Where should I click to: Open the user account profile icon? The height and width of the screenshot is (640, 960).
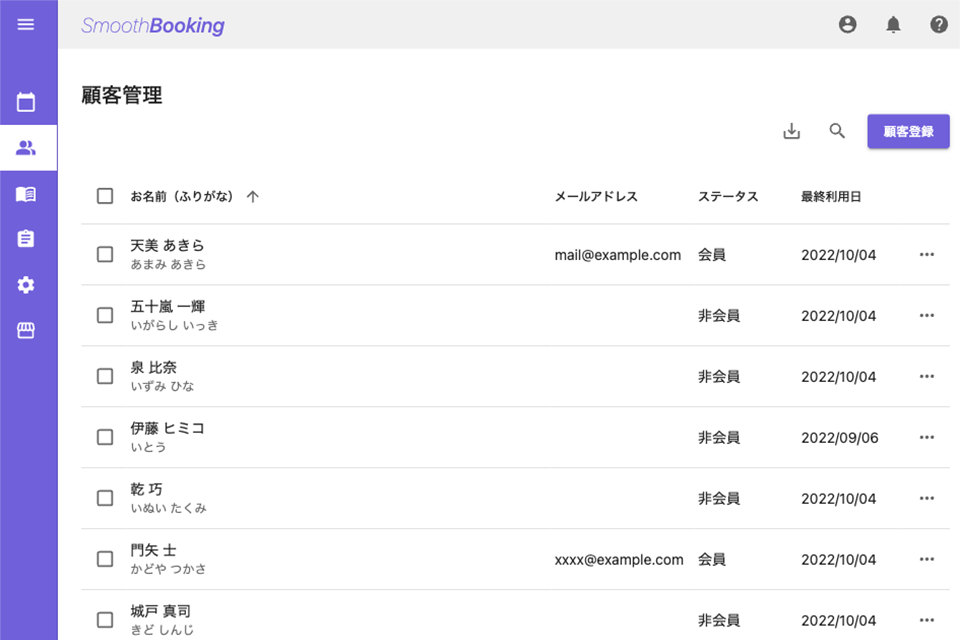coord(848,25)
